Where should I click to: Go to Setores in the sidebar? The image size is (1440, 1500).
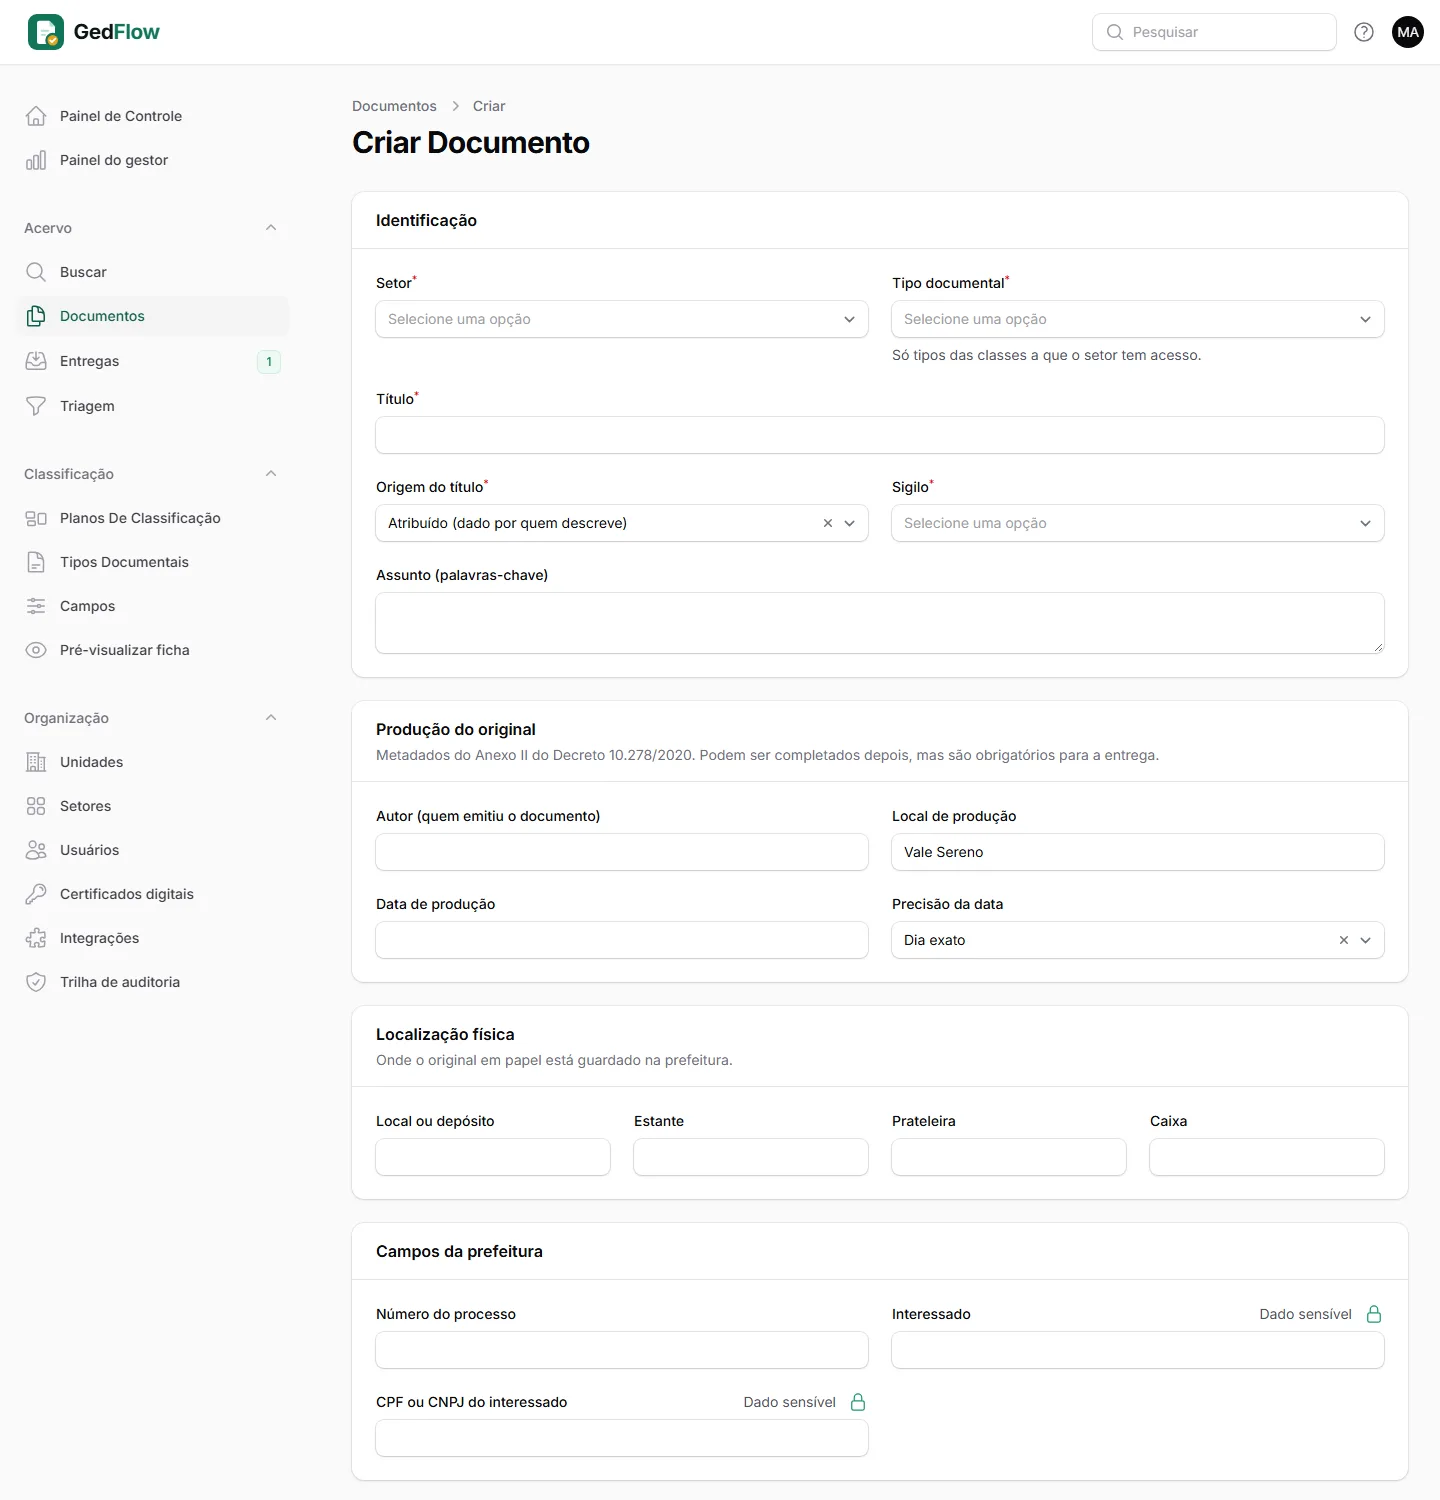tap(153, 806)
